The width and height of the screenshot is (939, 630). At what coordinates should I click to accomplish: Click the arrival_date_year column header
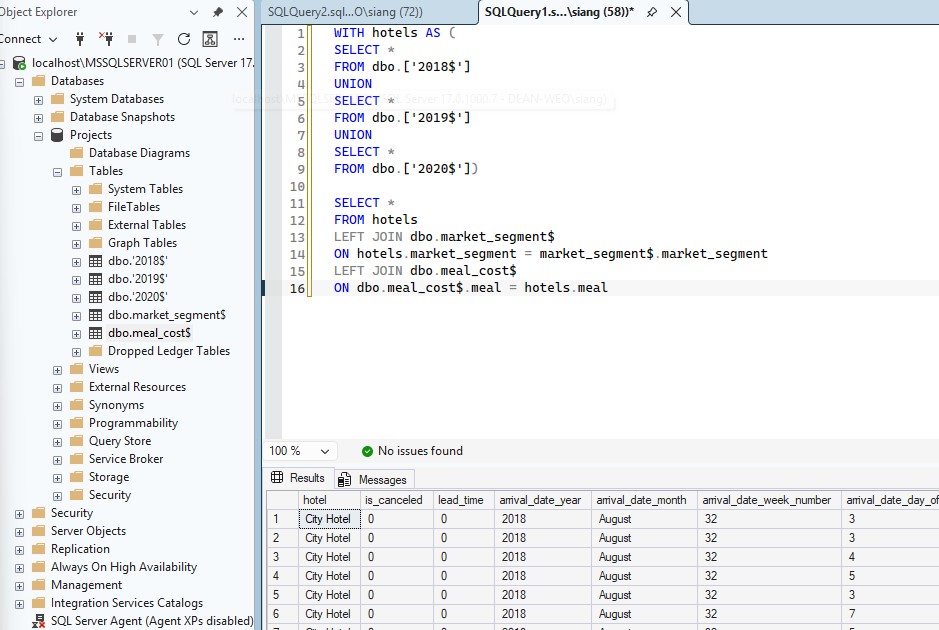click(543, 500)
